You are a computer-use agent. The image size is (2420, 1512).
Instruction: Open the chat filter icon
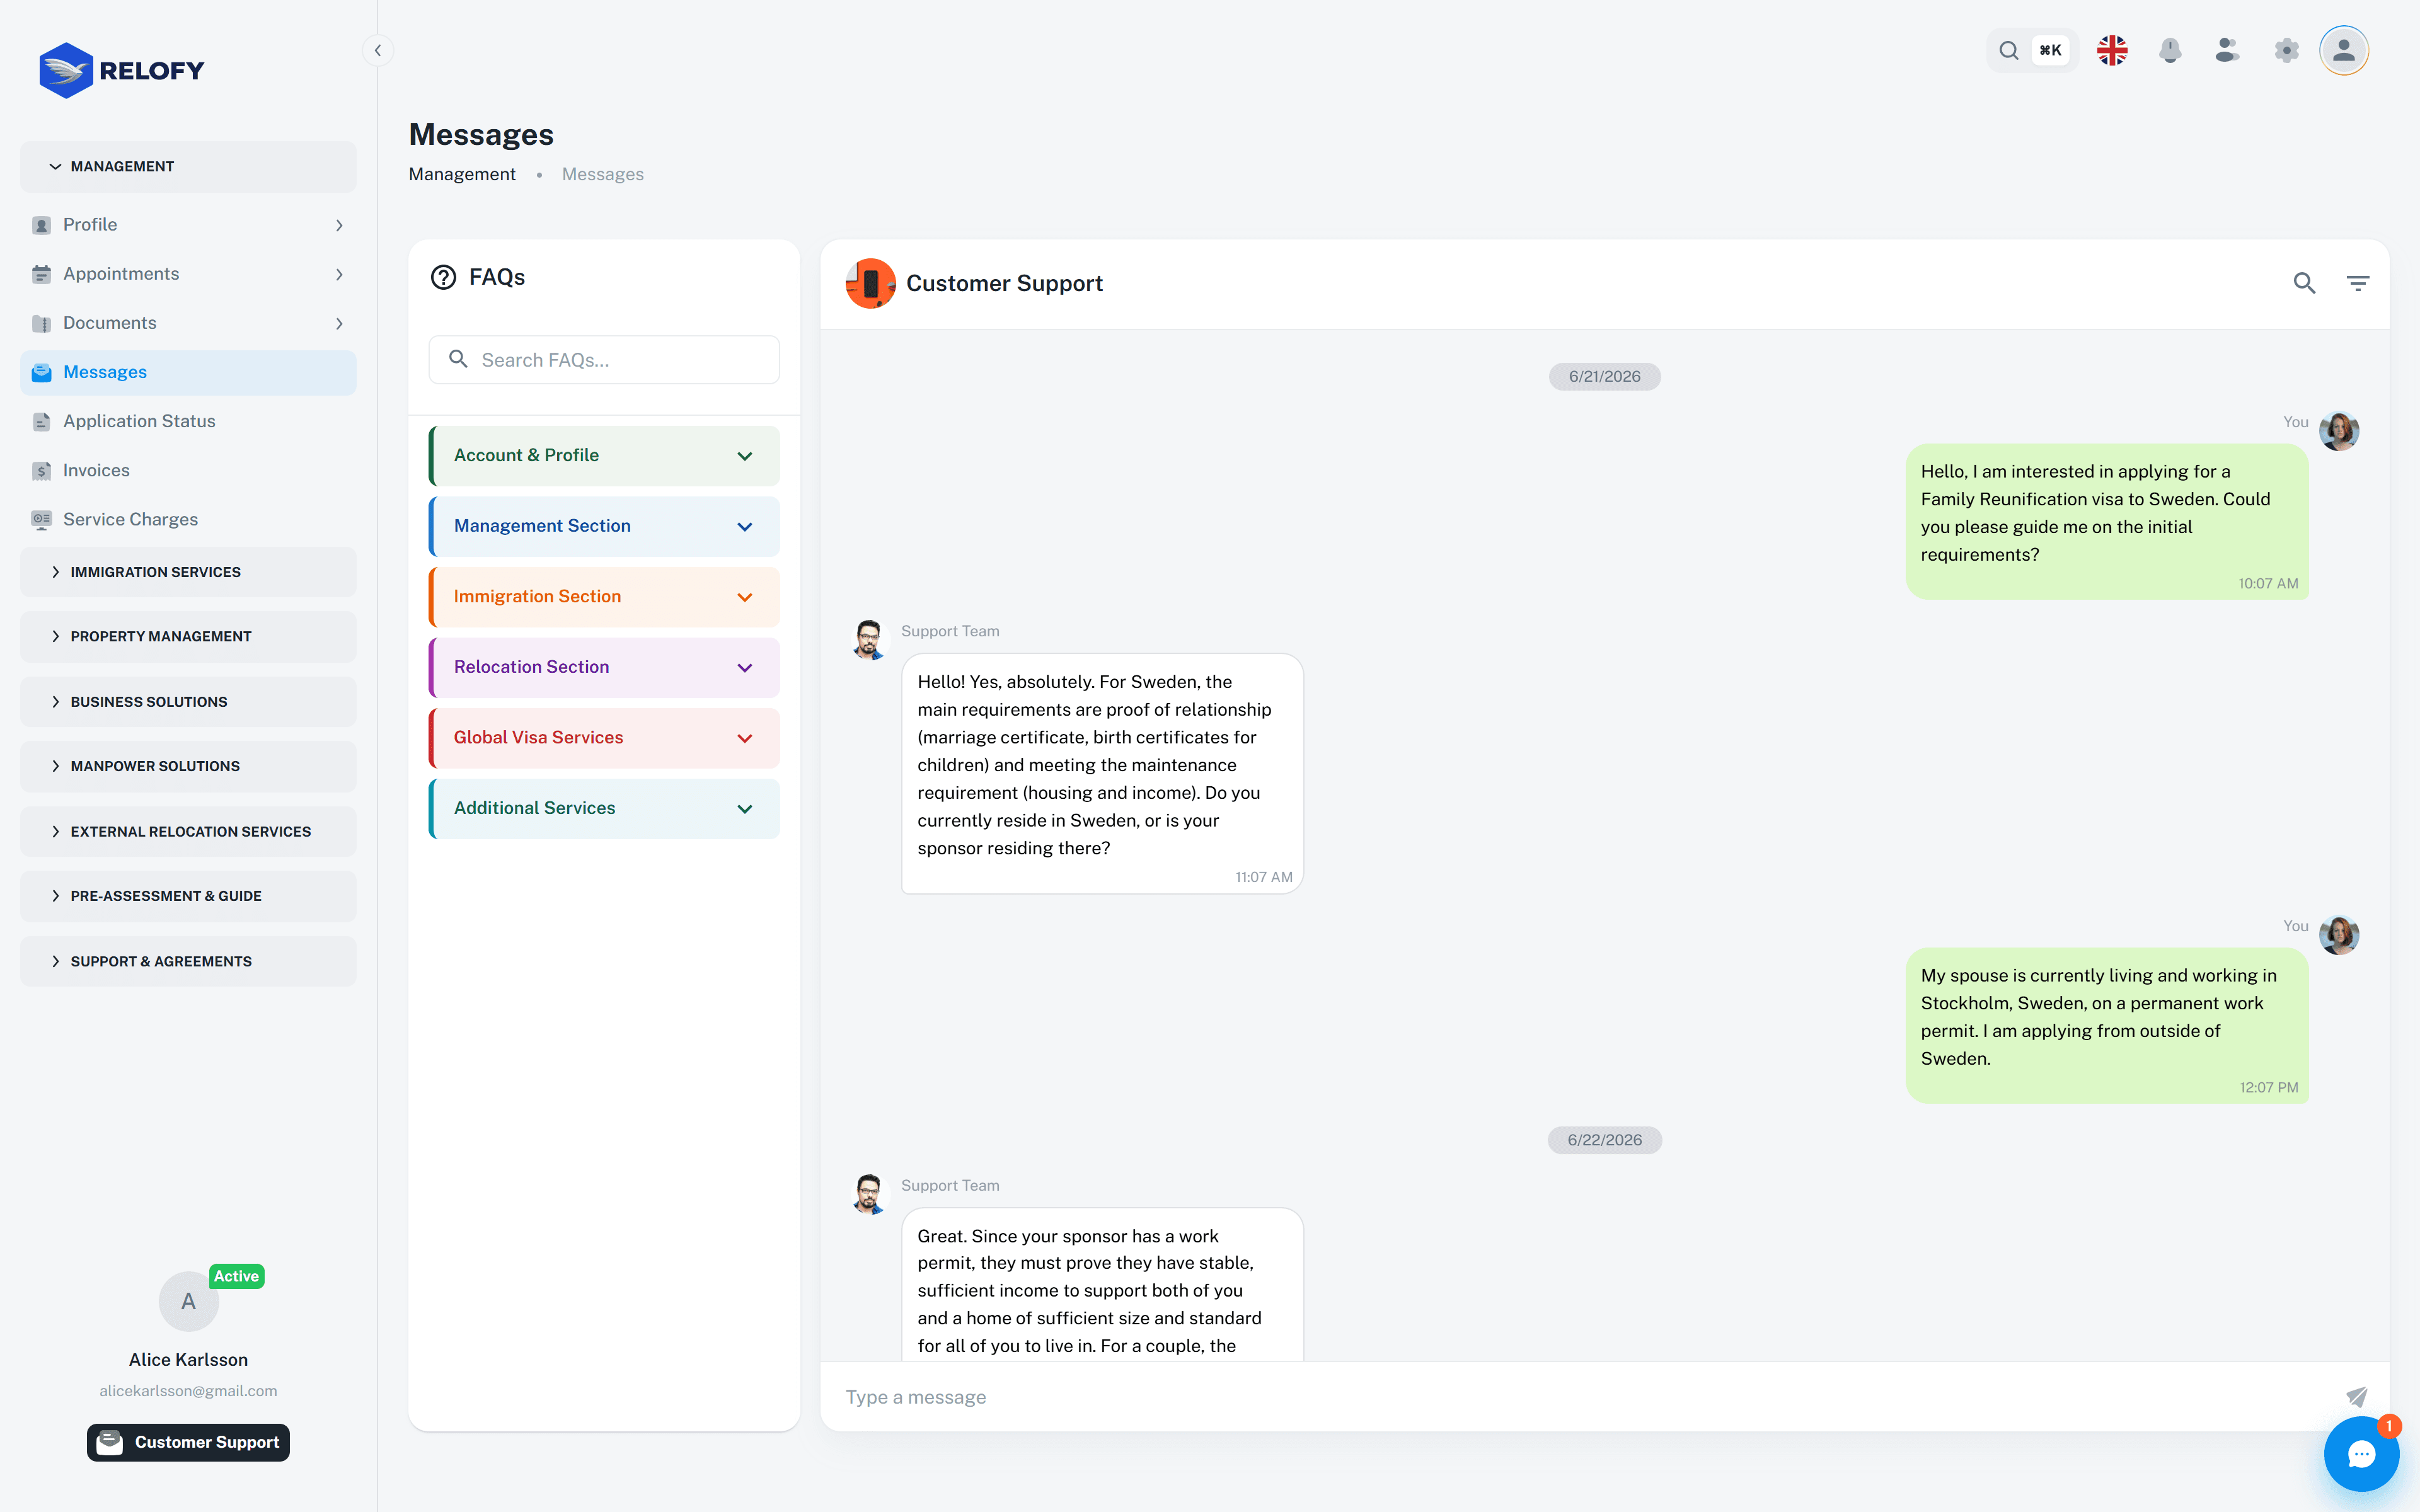(2358, 284)
